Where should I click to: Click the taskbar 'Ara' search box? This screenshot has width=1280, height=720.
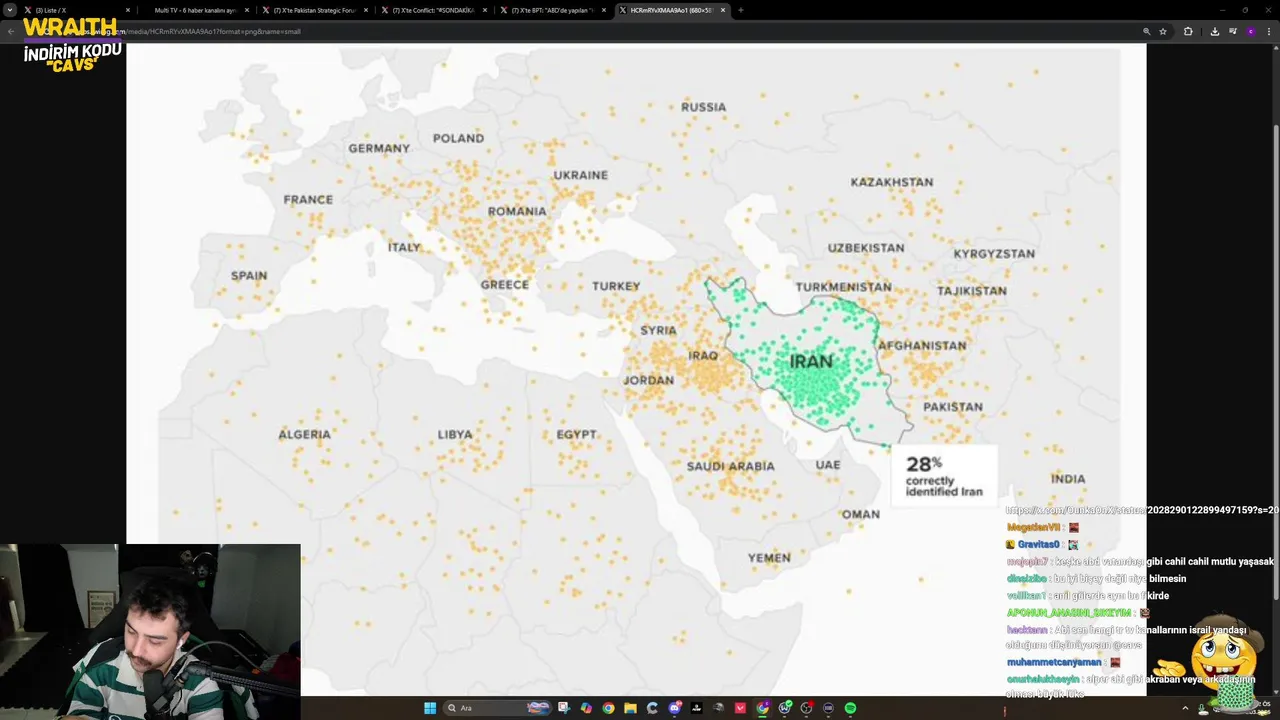click(498, 708)
